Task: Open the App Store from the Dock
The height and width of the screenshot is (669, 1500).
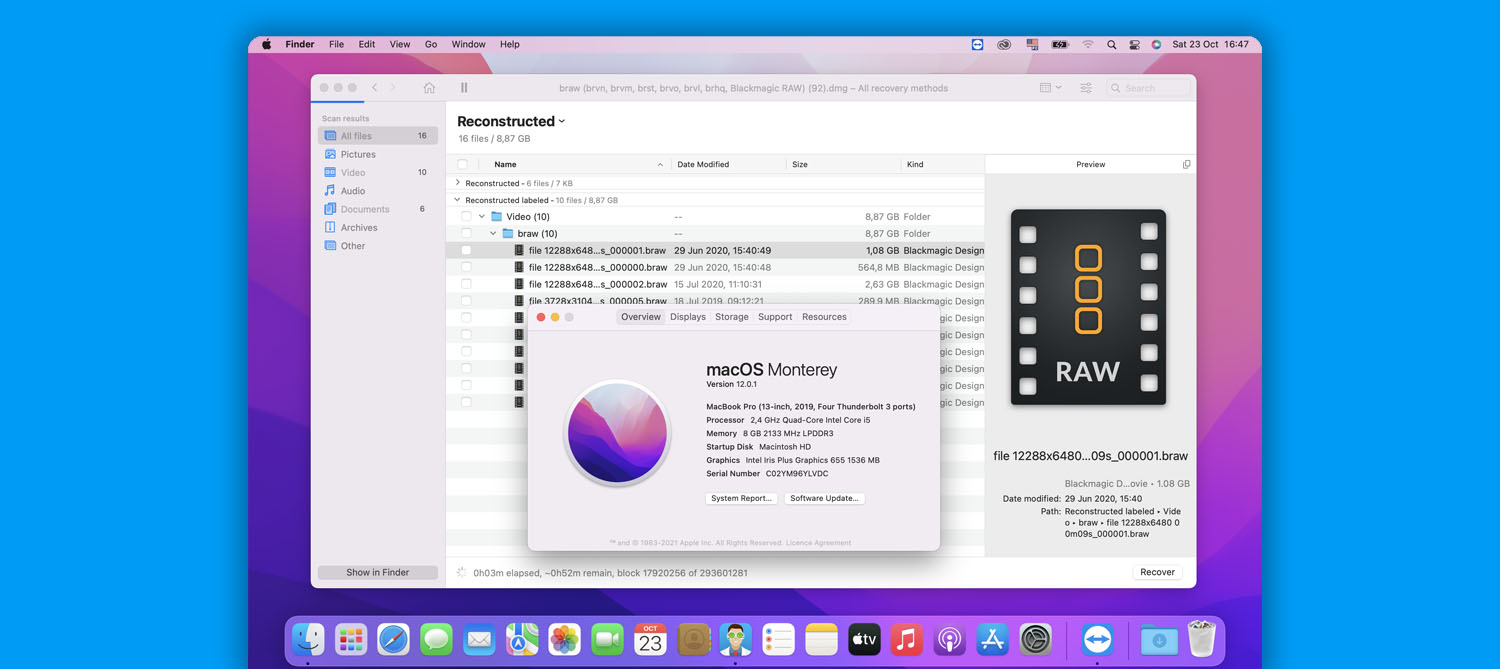Action: coord(992,639)
